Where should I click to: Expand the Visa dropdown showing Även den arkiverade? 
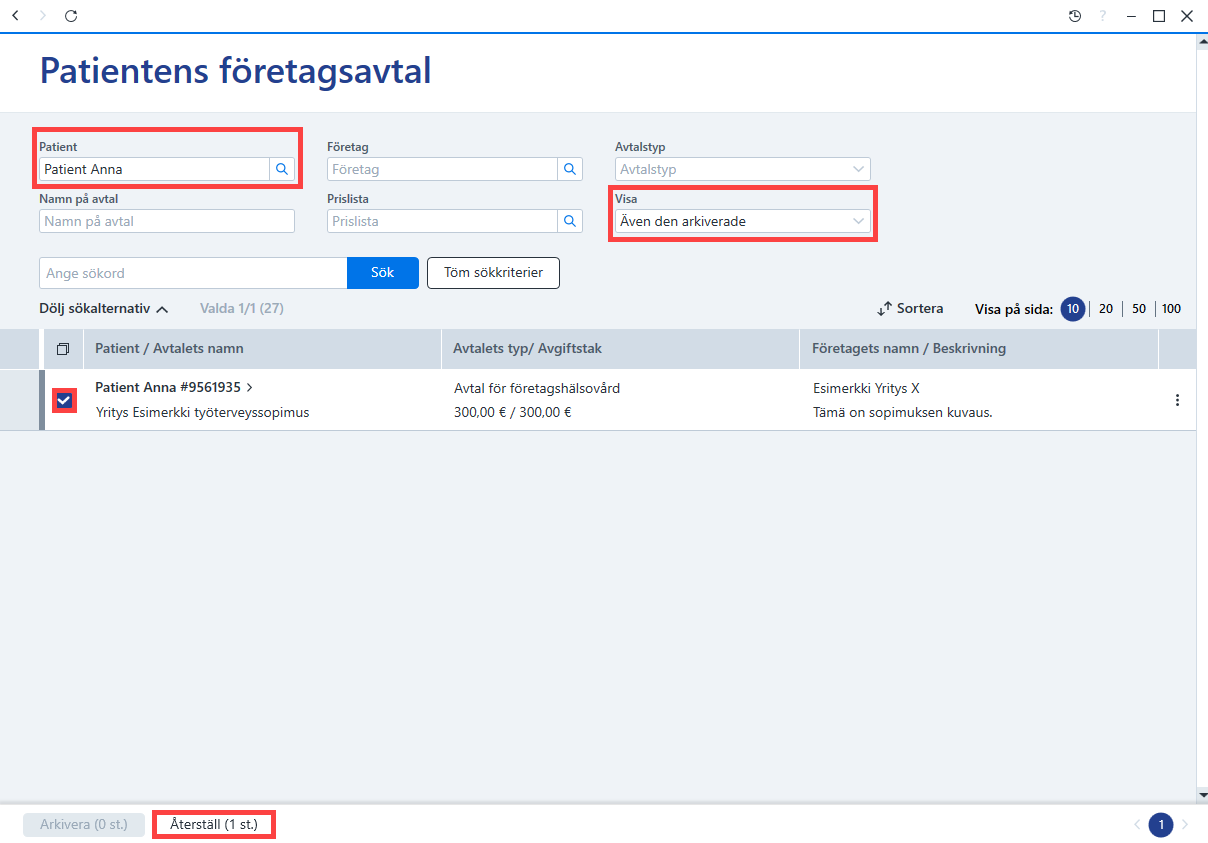(743, 221)
